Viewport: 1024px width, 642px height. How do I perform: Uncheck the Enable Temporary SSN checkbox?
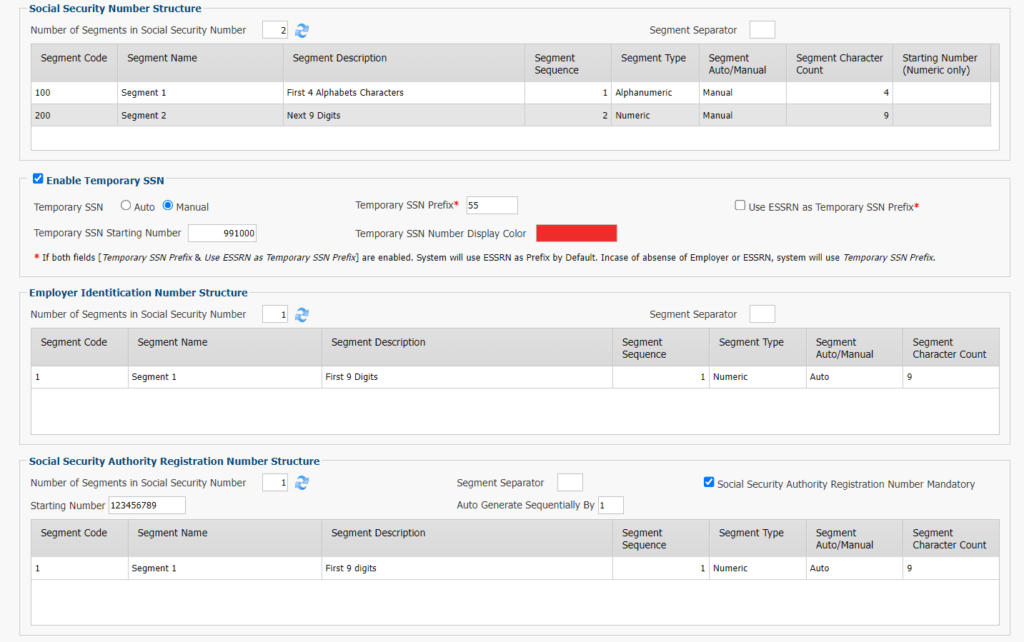point(37,178)
